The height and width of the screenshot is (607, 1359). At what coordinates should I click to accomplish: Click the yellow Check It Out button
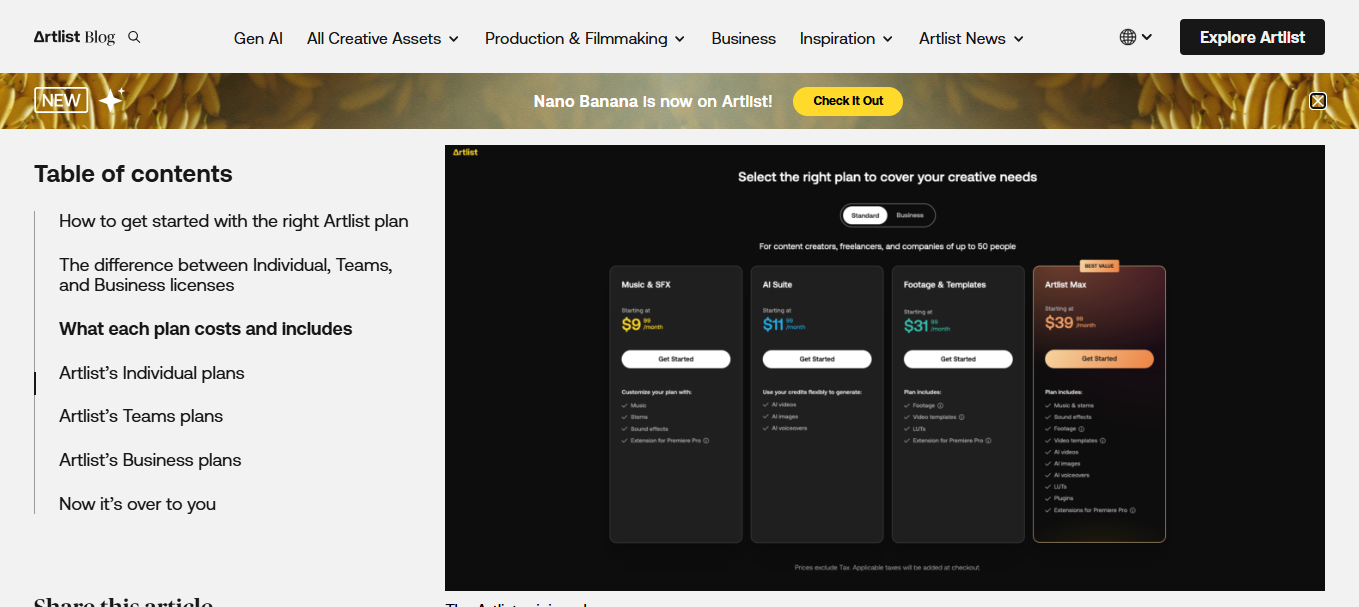(x=847, y=101)
